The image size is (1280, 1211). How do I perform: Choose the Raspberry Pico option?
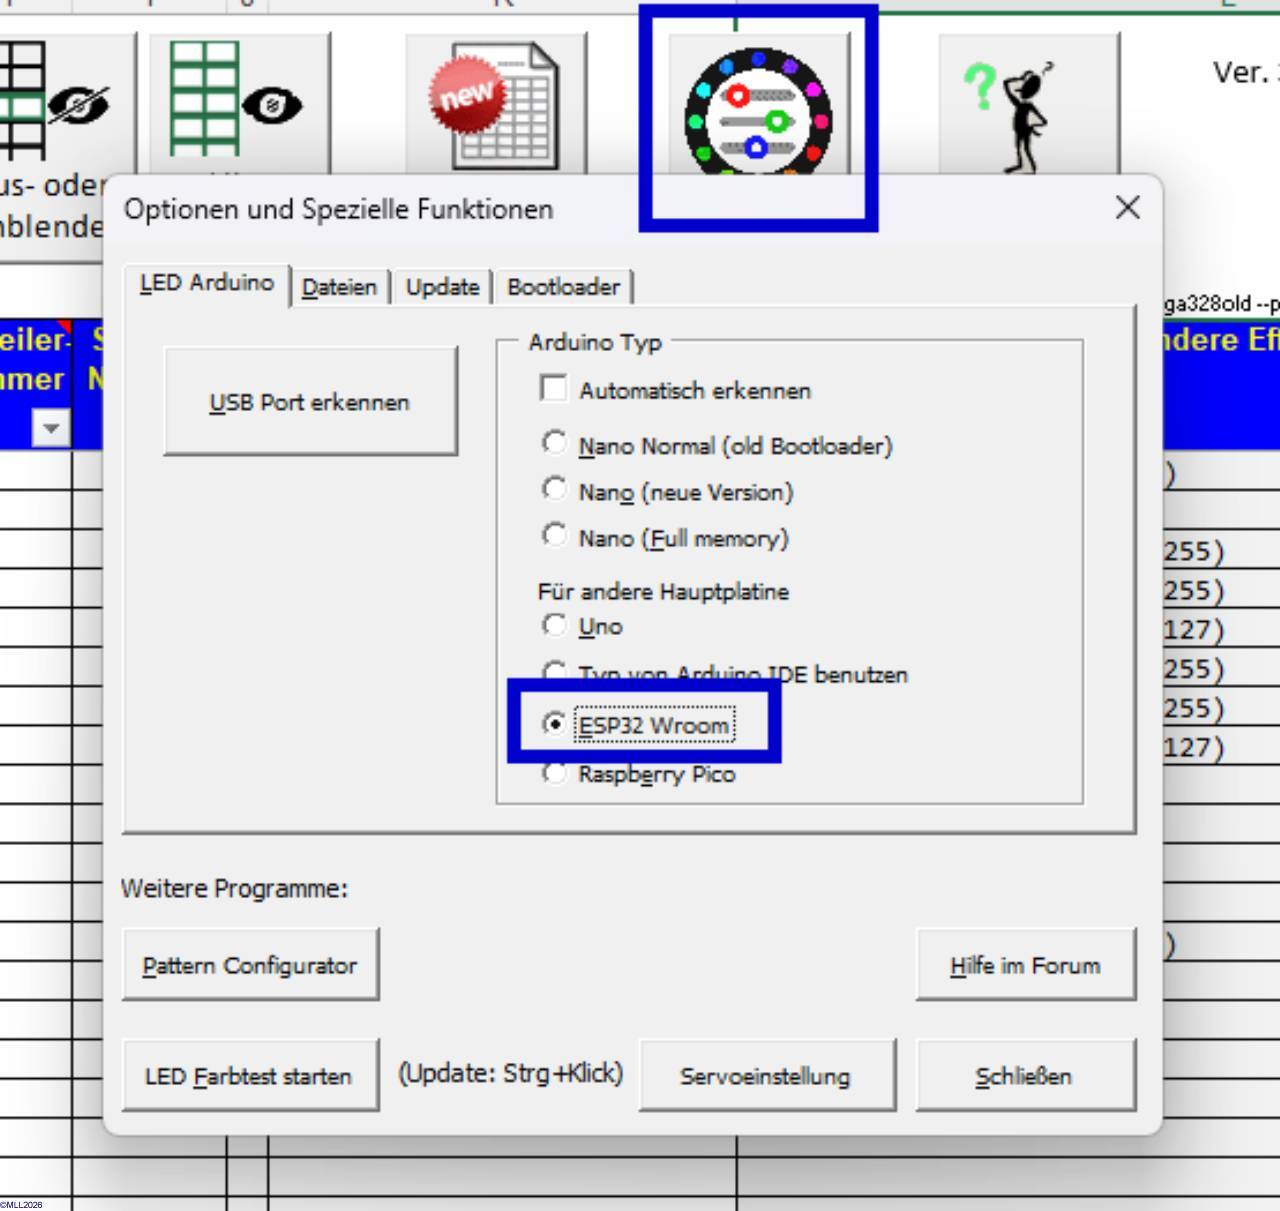pos(554,773)
